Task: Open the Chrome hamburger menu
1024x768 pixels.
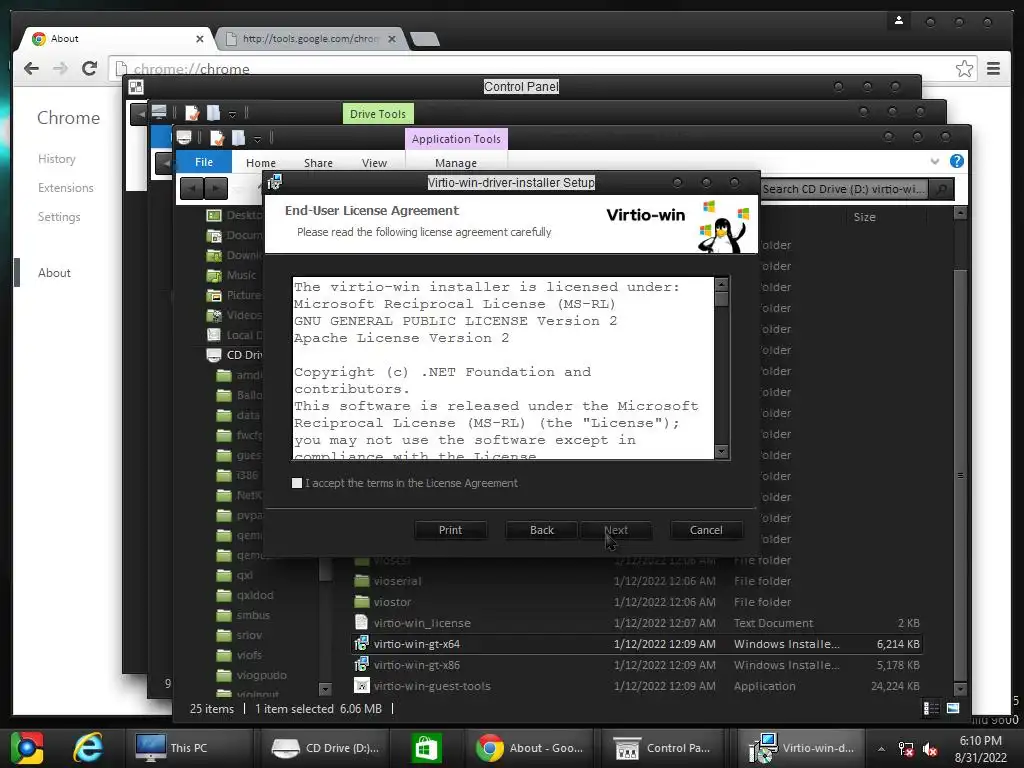Action: 993,69
